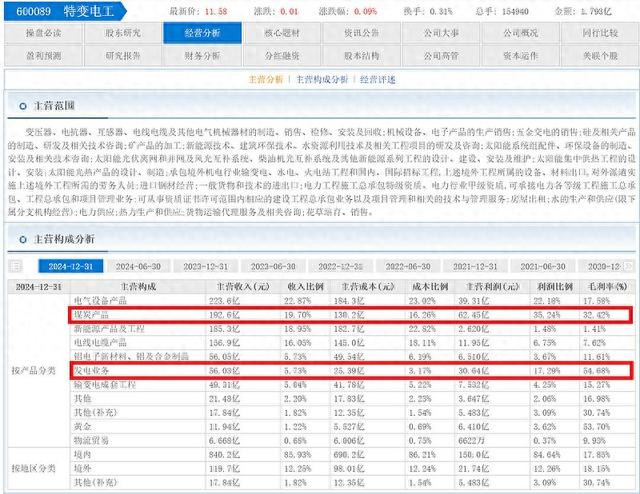Open the 同行比较 tab

(600, 33)
